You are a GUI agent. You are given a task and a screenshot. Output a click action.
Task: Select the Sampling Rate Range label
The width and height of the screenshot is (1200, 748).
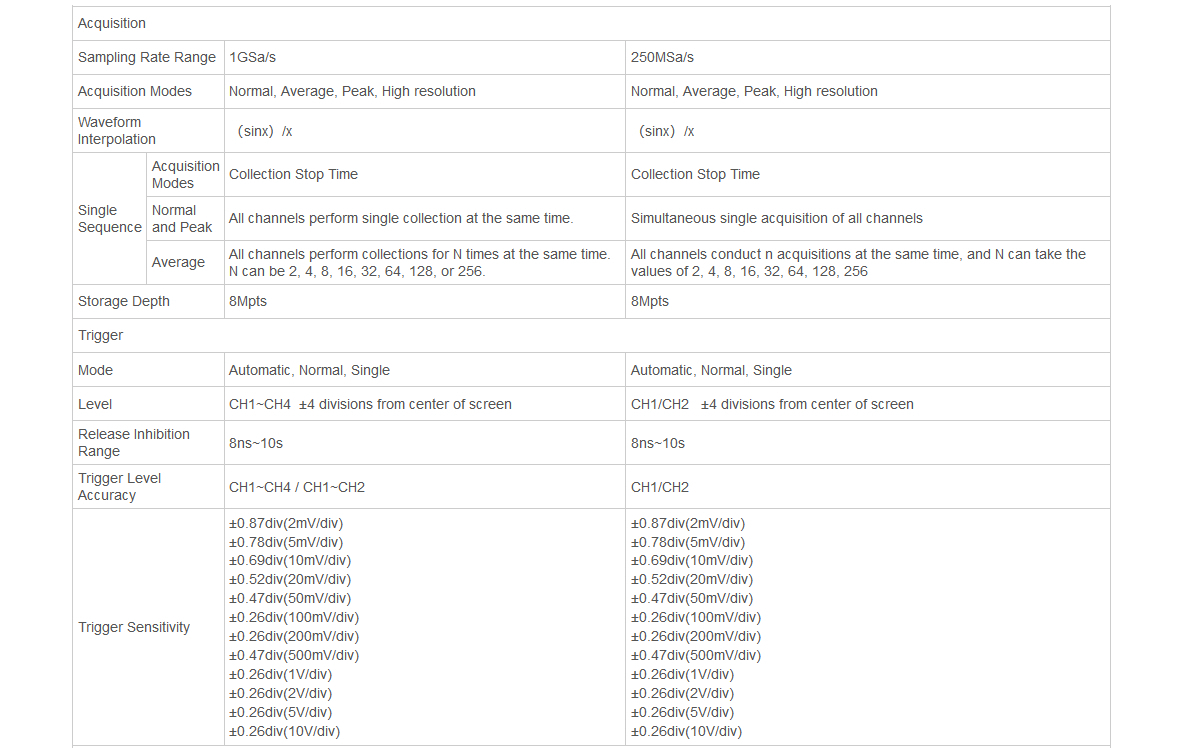[147, 57]
